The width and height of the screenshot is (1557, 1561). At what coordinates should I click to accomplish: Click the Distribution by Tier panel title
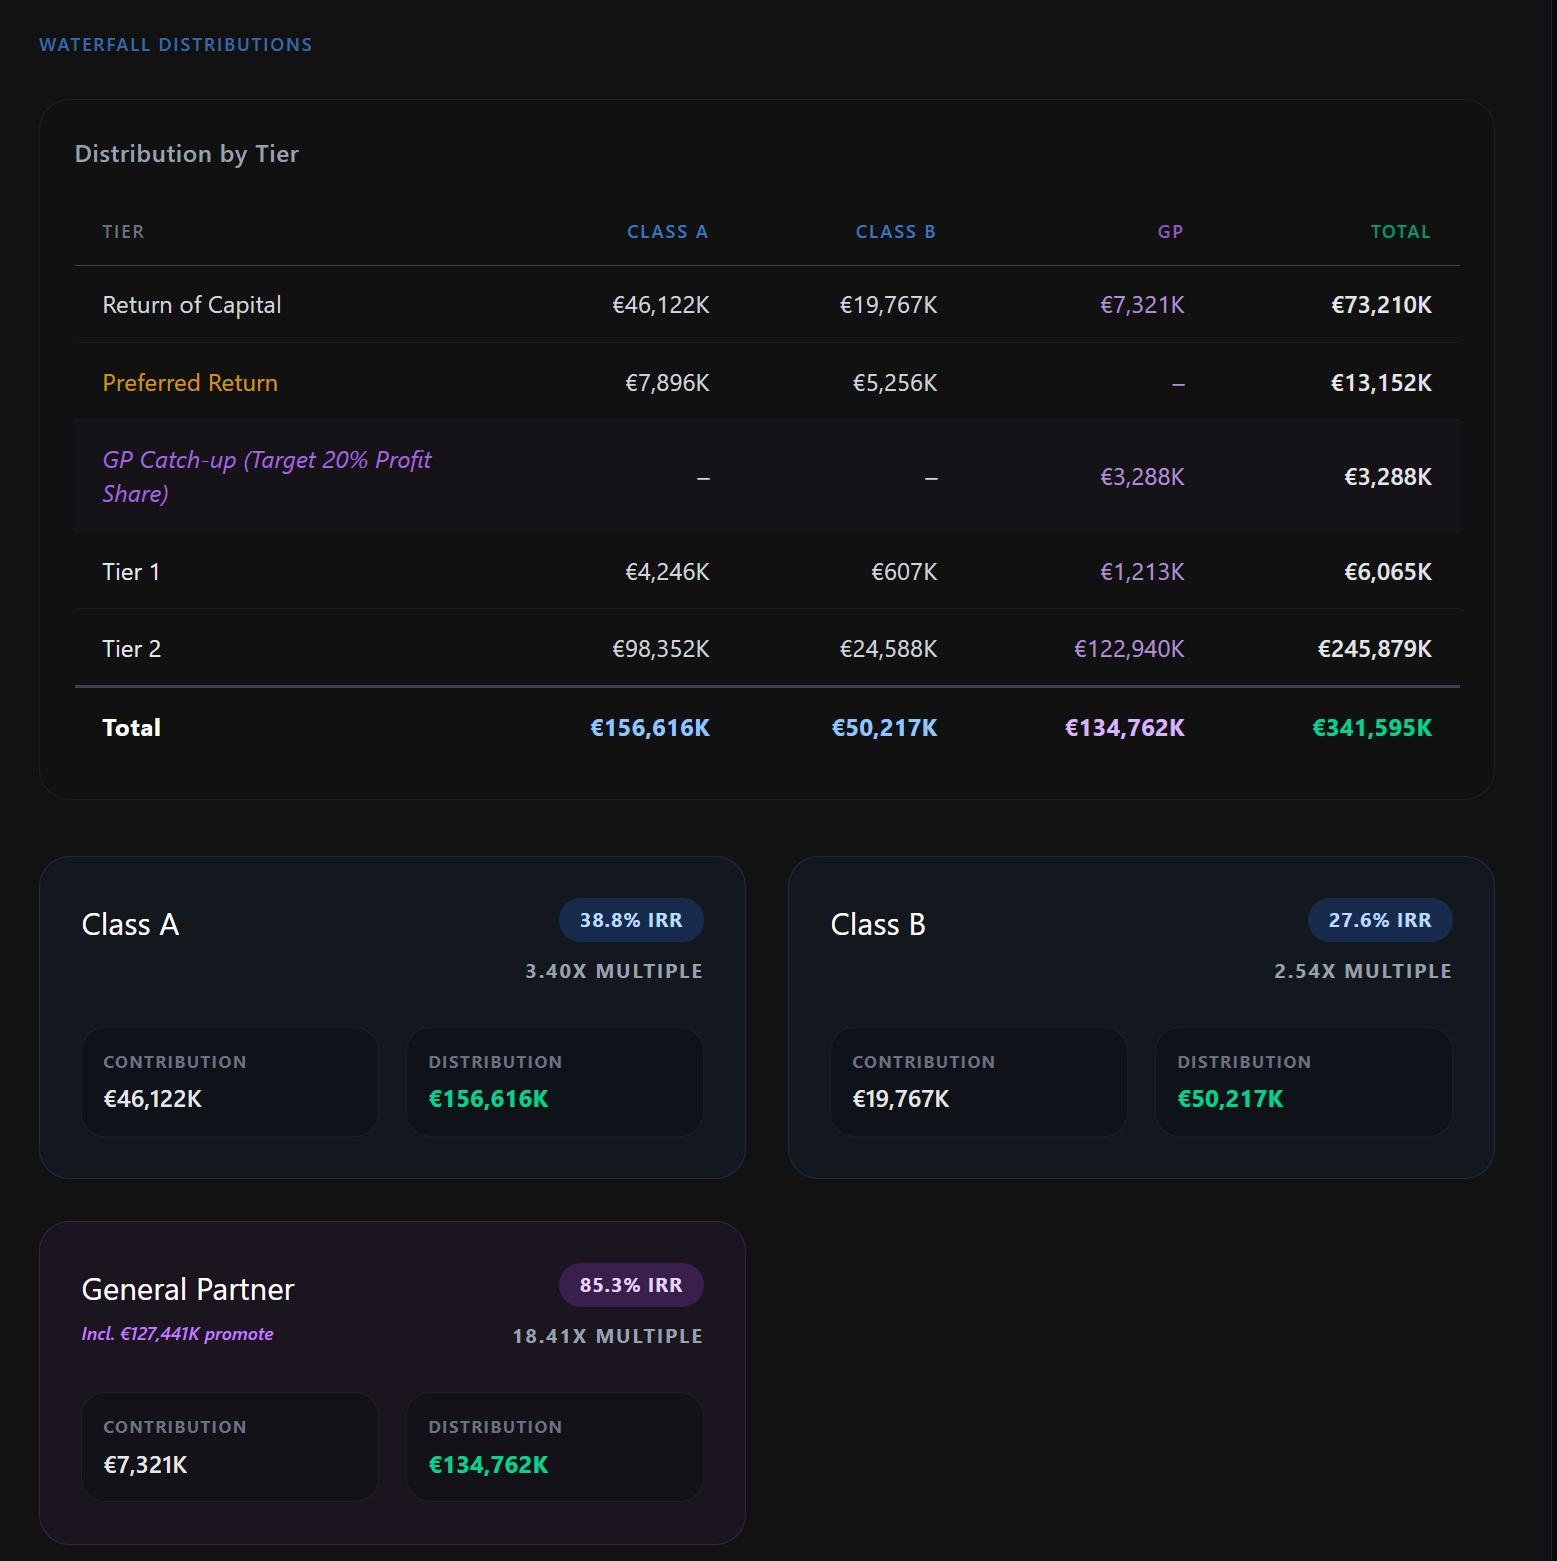click(186, 154)
